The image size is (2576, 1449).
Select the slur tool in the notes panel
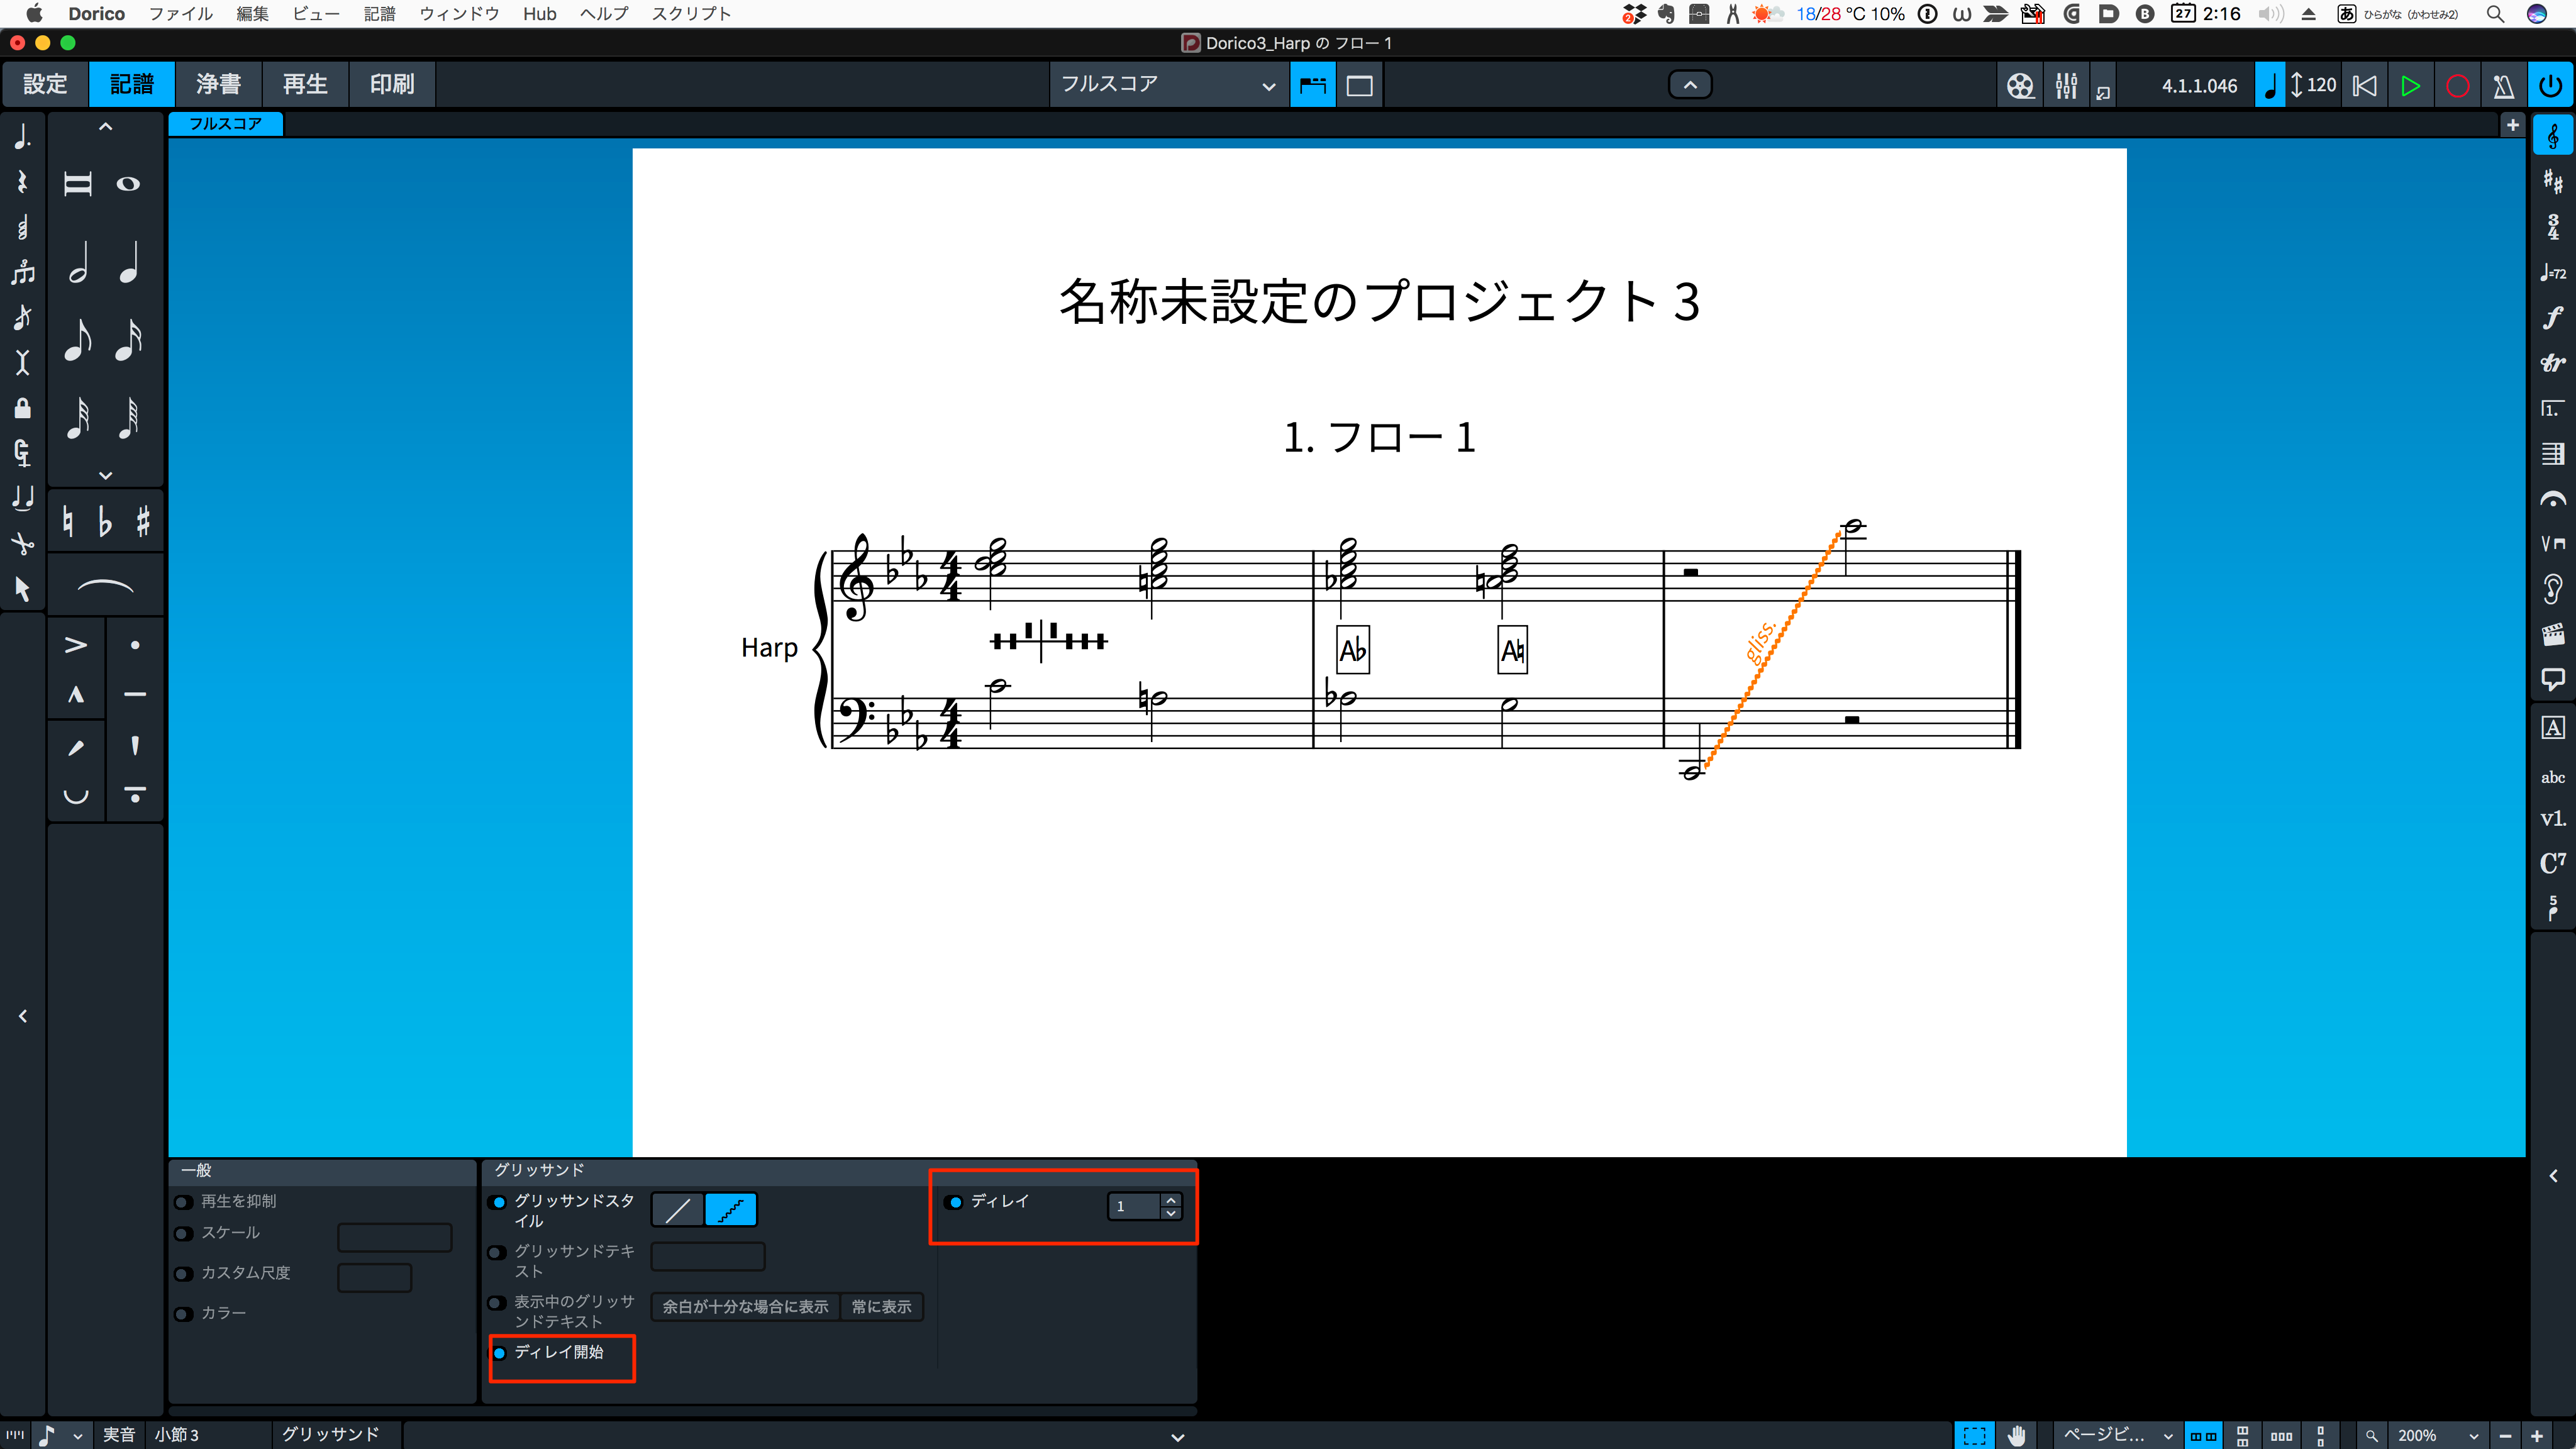pos(105,586)
